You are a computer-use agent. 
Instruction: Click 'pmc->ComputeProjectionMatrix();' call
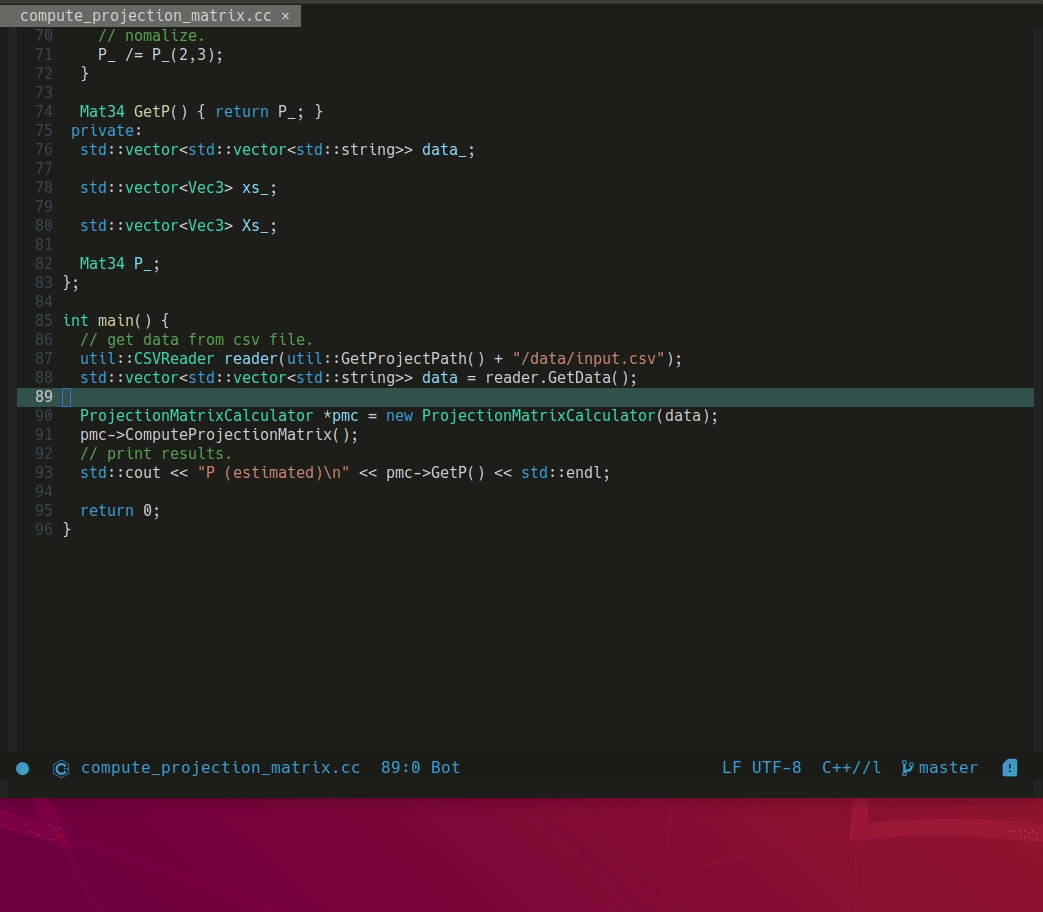pos(219,435)
